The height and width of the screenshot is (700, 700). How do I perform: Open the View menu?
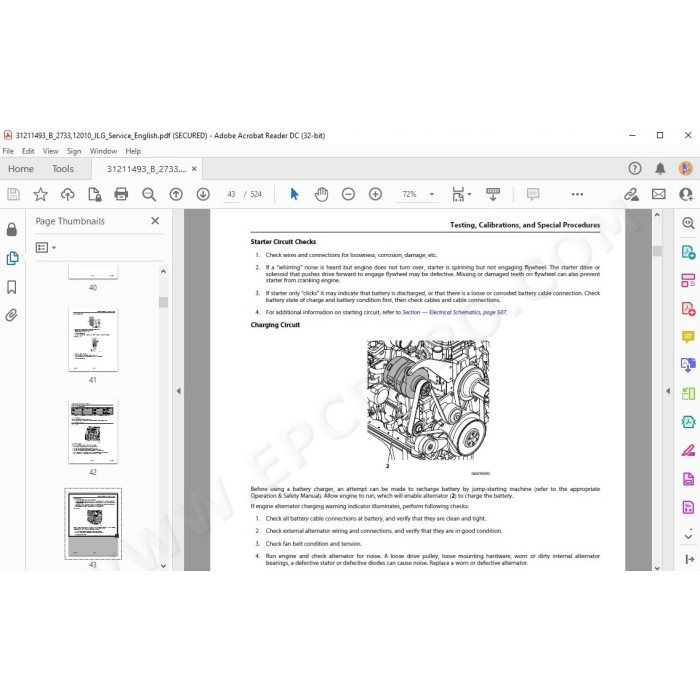(50, 151)
